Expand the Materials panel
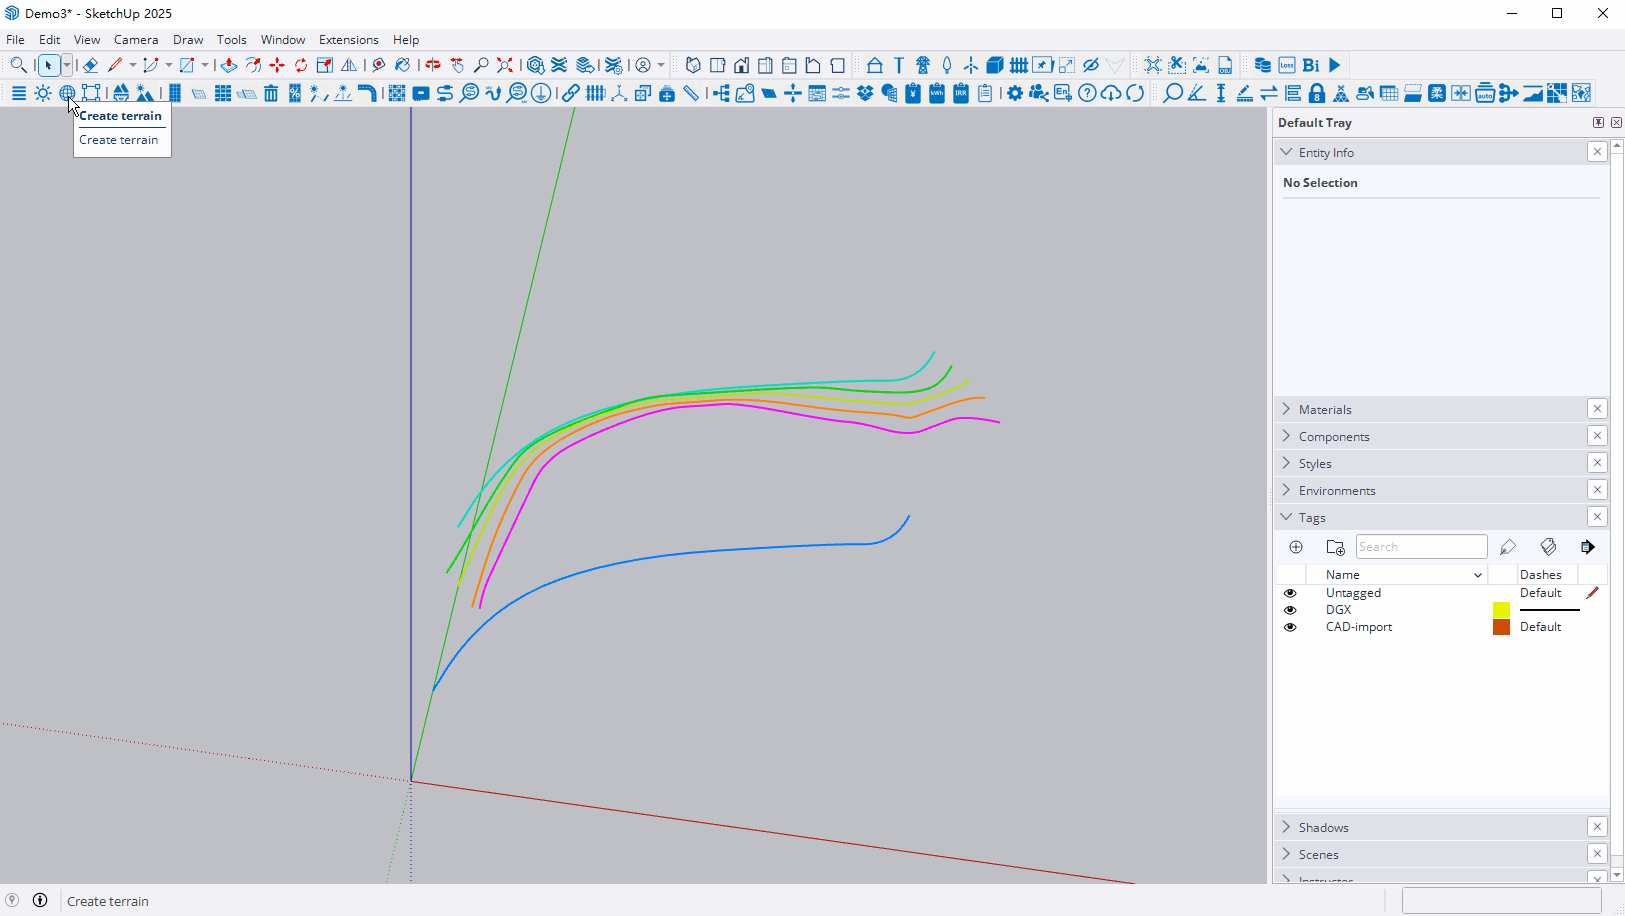Image resolution: width=1625 pixels, height=916 pixels. (x=1325, y=409)
